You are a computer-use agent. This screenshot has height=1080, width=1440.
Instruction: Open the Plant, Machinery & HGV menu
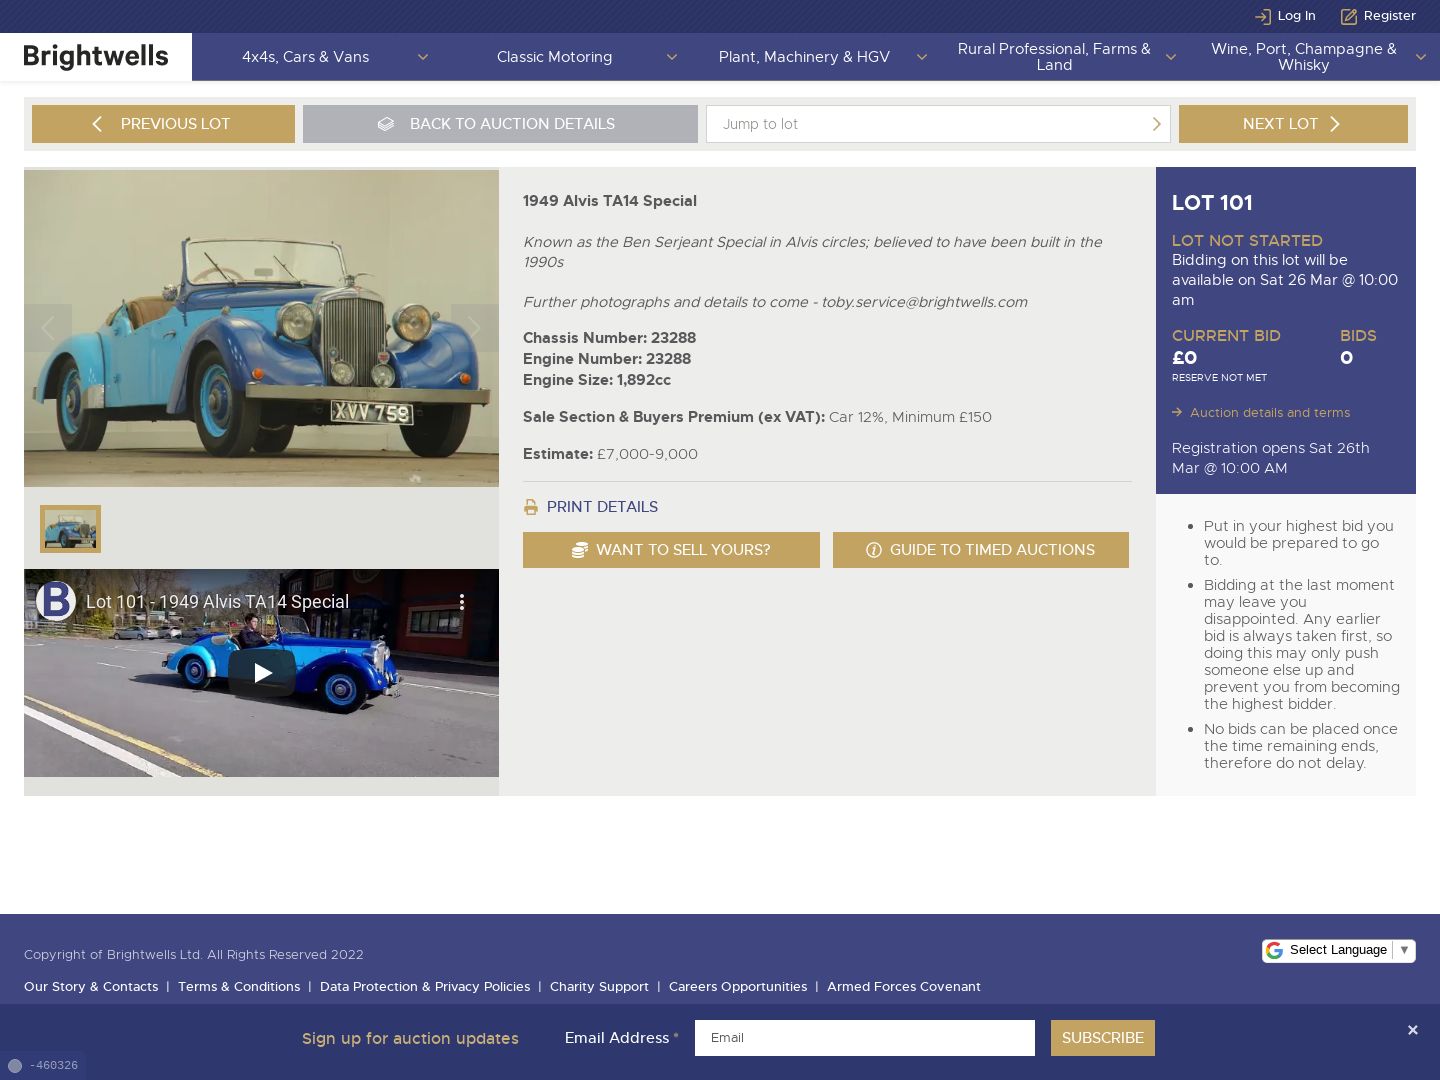coord(804,57)
